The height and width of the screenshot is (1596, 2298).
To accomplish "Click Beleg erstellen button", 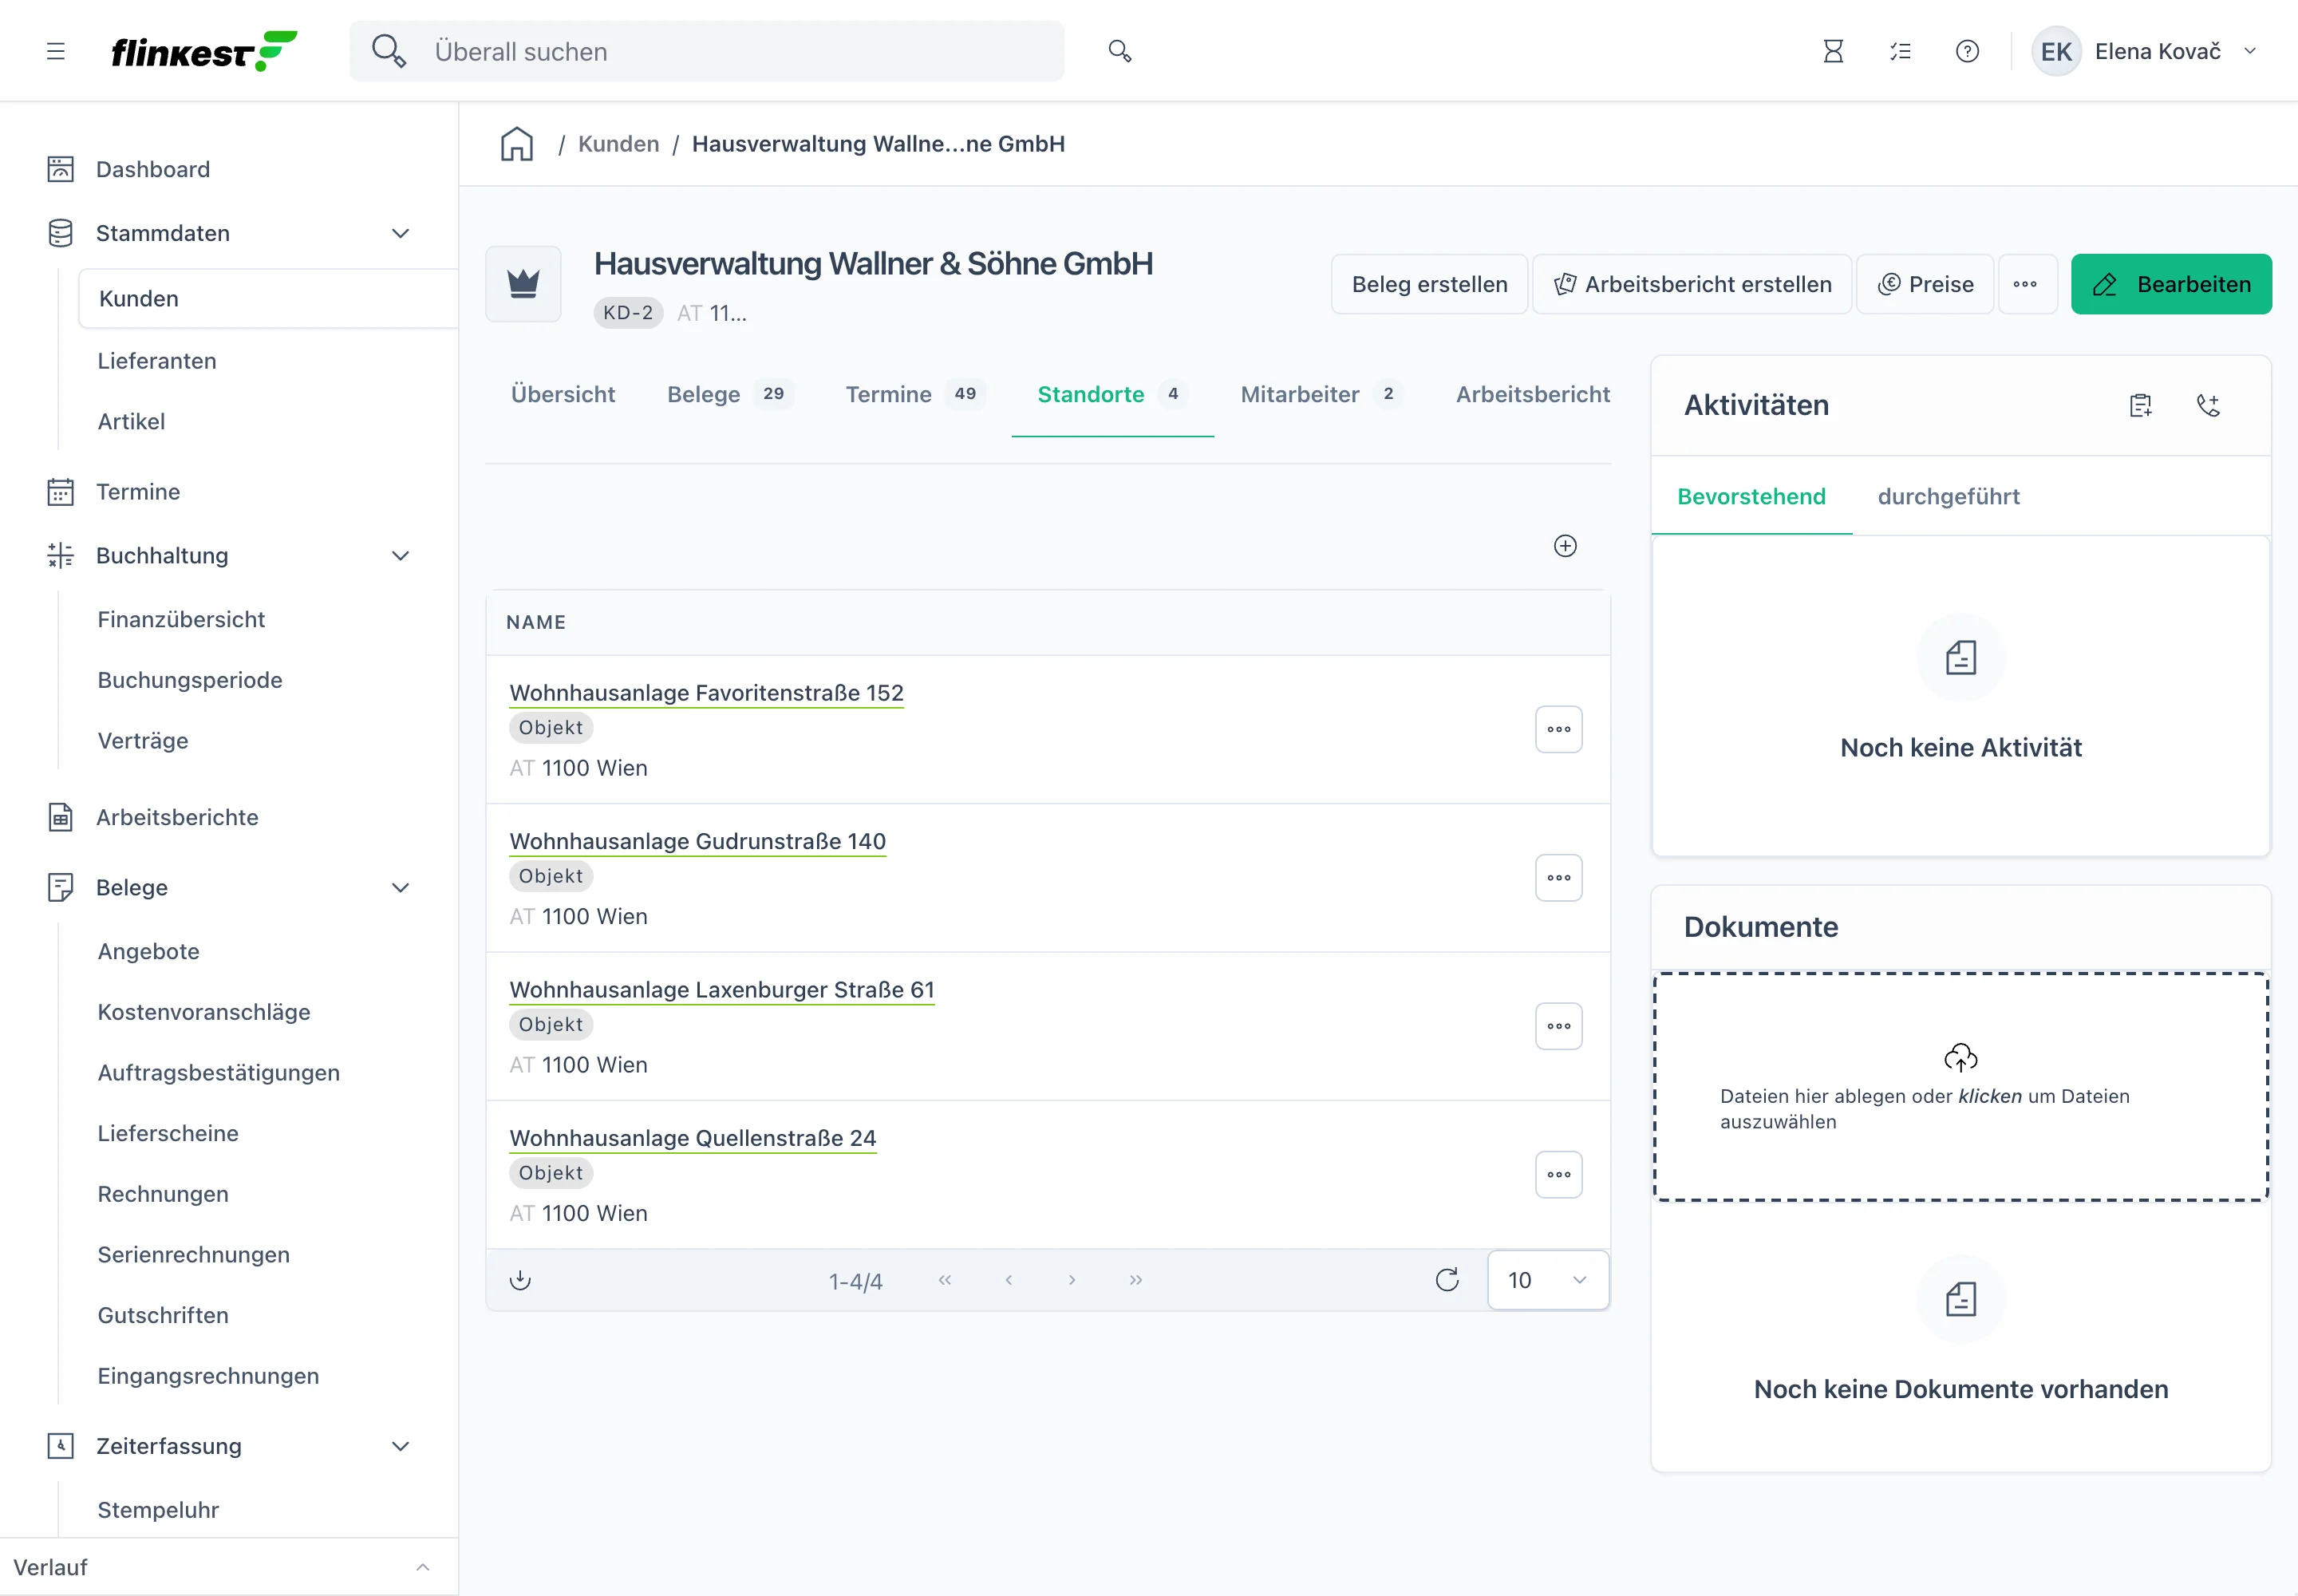I will [1429, 284].
